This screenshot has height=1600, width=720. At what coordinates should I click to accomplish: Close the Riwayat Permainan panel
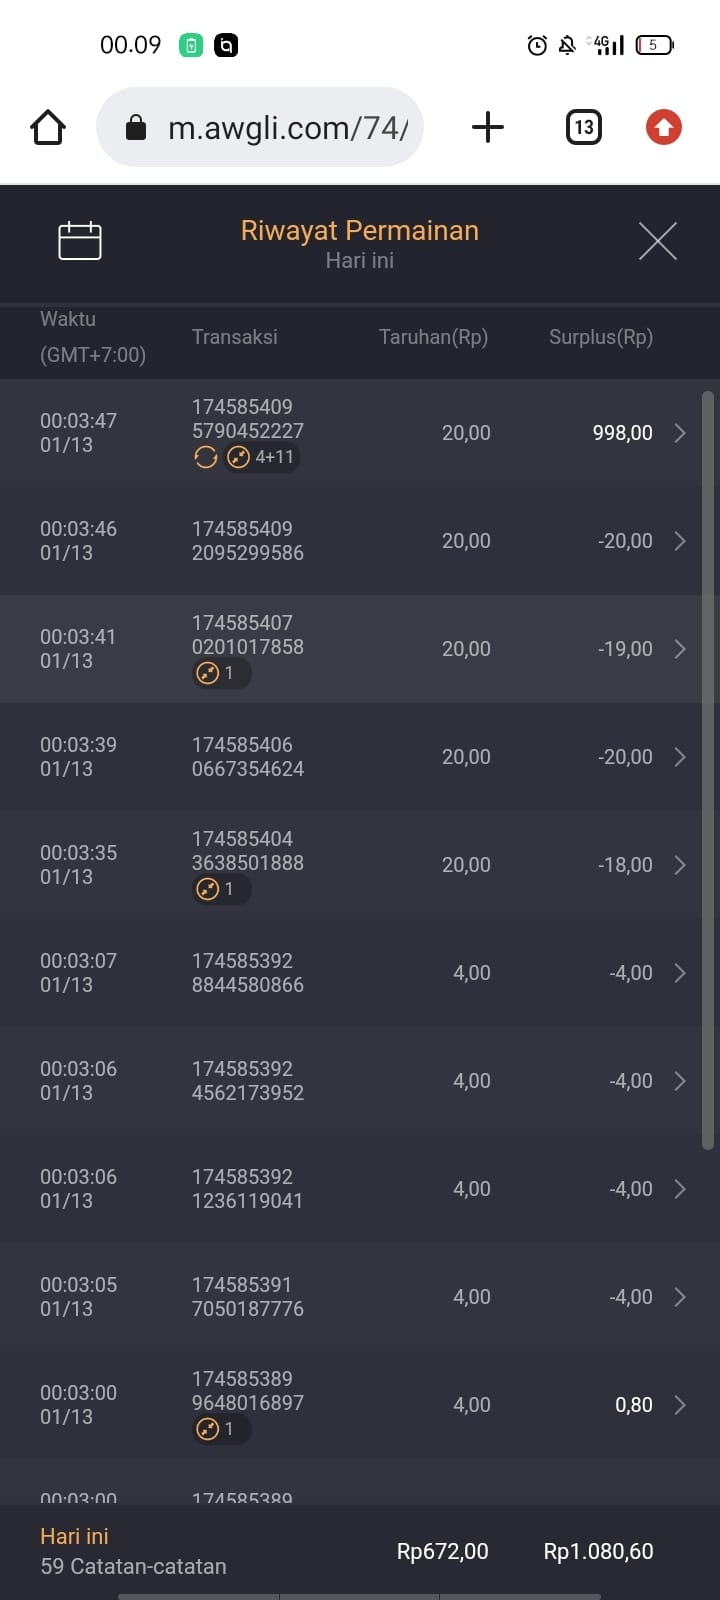pos(657,241)
